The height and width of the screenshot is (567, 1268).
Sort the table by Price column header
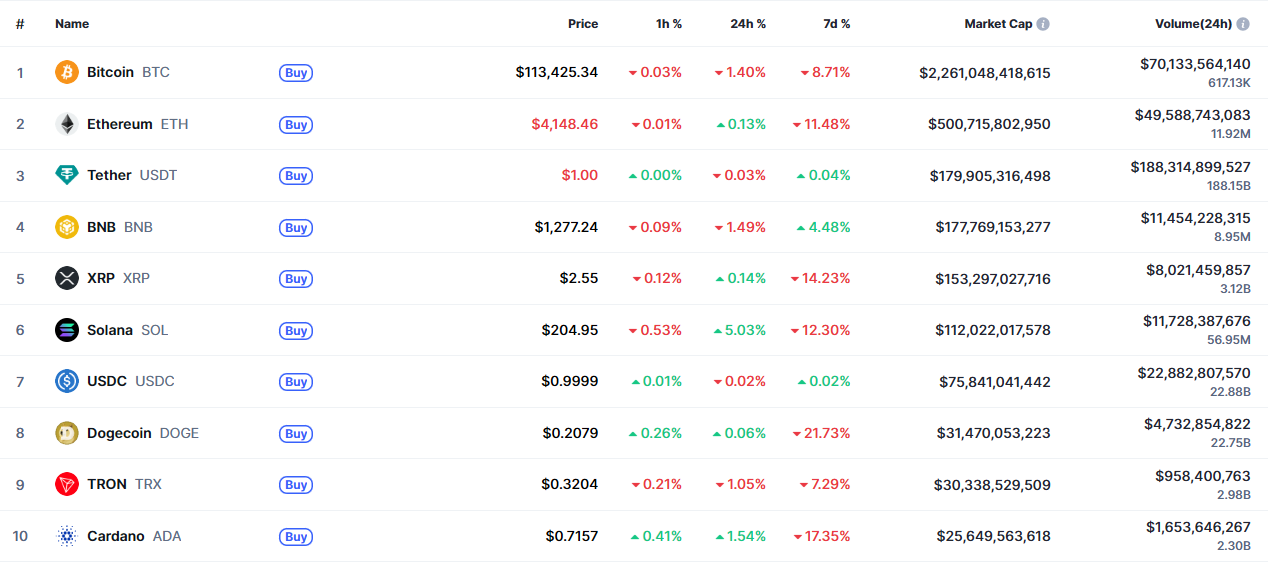tap(583, 24)
